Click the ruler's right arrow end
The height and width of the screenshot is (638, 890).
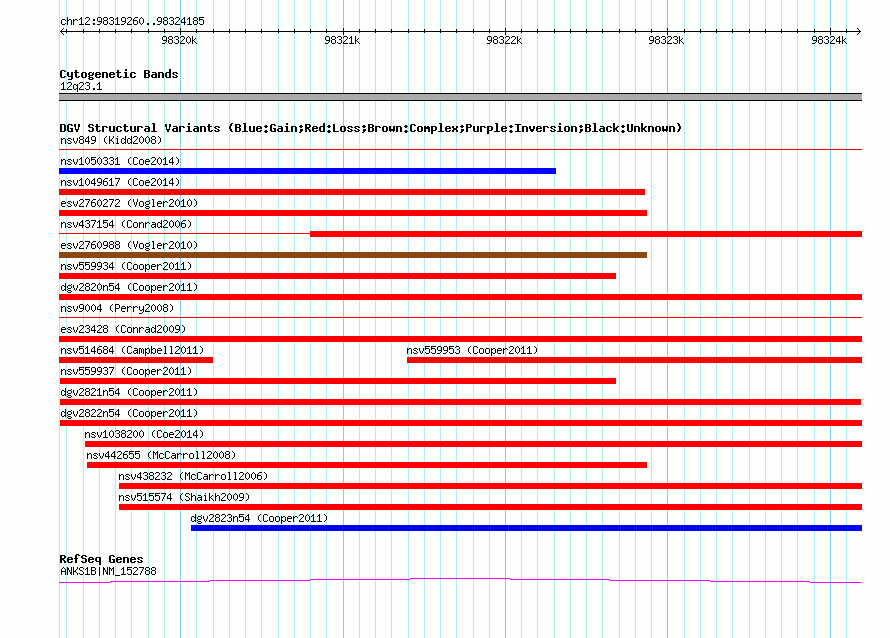click(858, 32)
